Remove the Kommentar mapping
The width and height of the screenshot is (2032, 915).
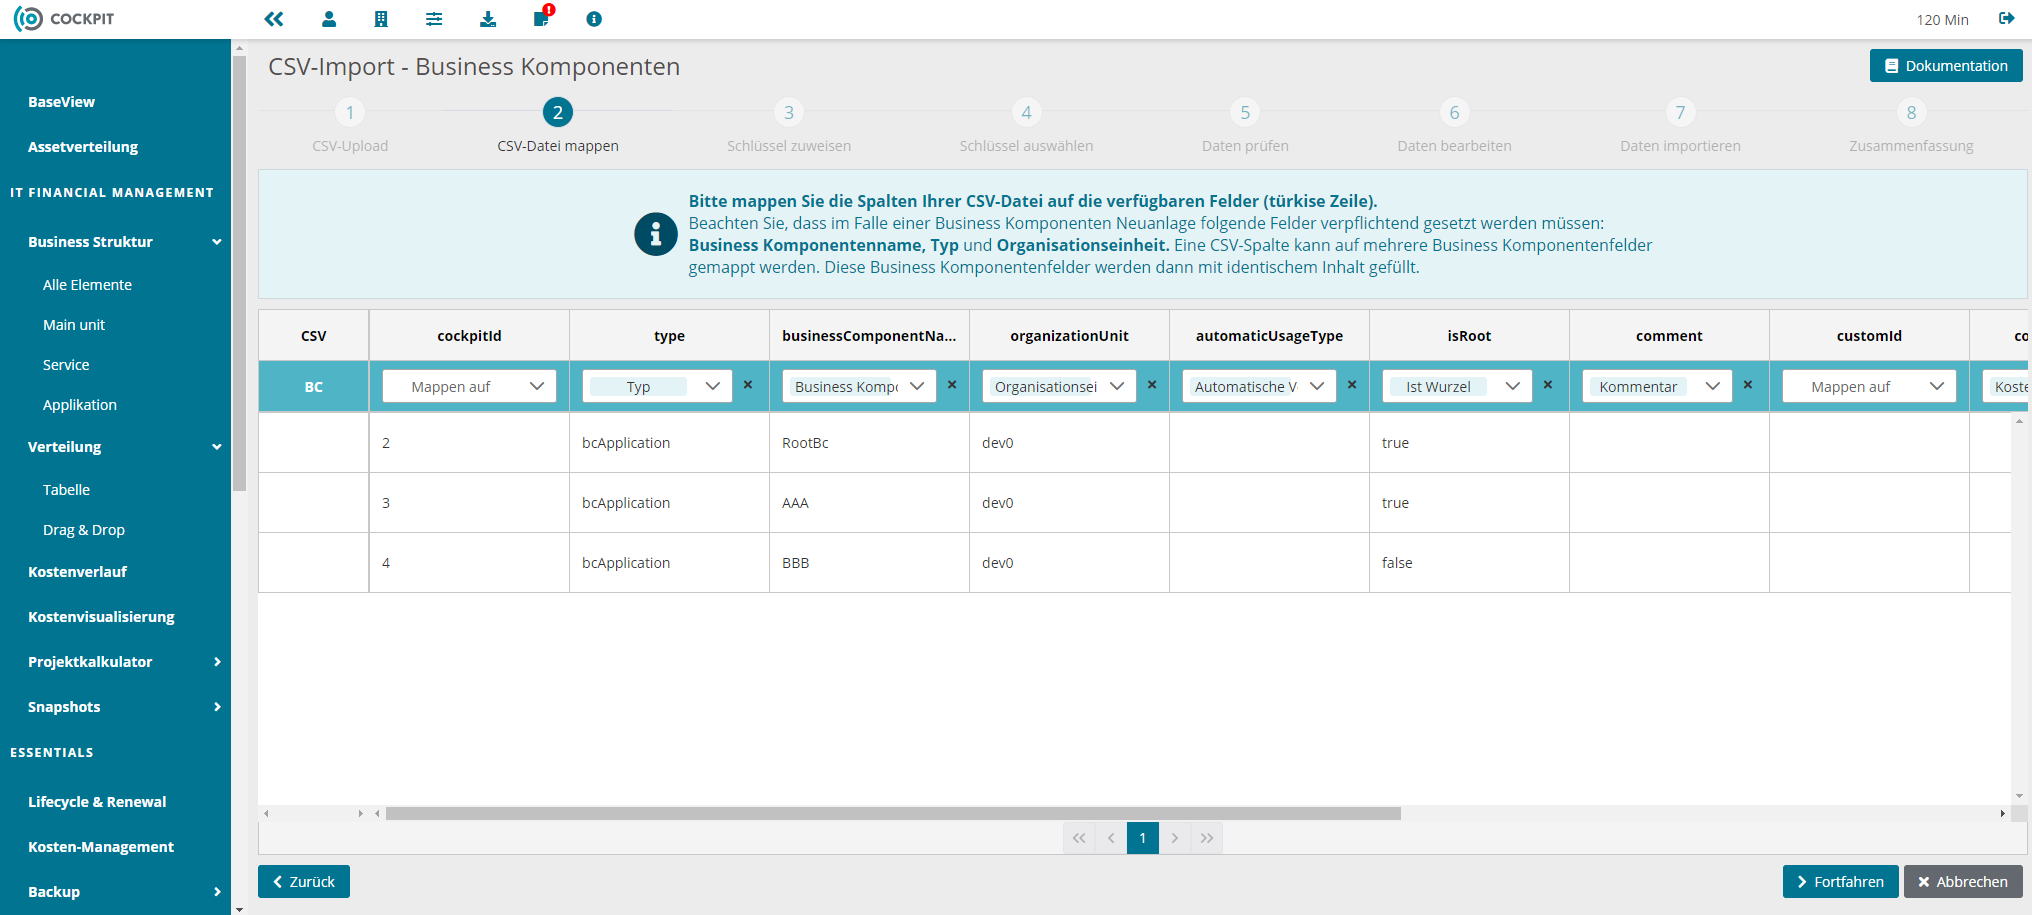[x=1748, y=385]
